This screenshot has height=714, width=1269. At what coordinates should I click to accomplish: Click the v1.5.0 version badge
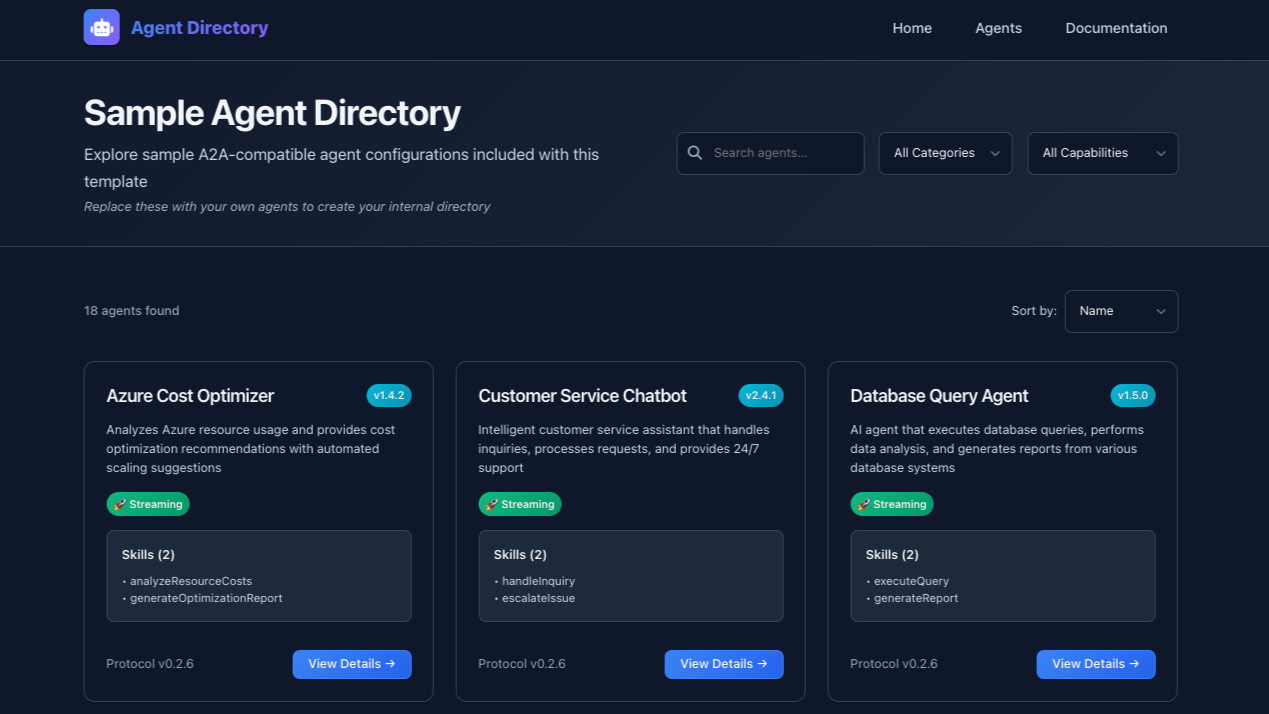point(1133,395)
